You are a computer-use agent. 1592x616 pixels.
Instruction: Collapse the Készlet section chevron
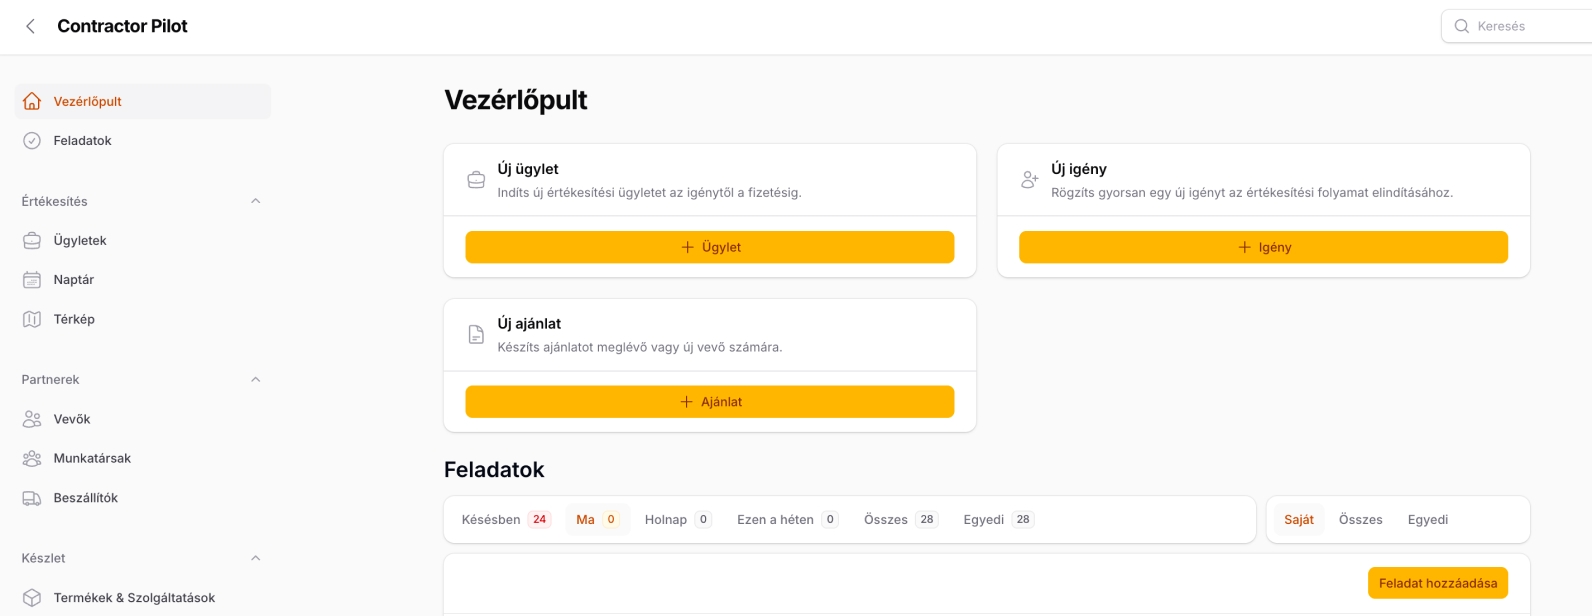point(255,558)
